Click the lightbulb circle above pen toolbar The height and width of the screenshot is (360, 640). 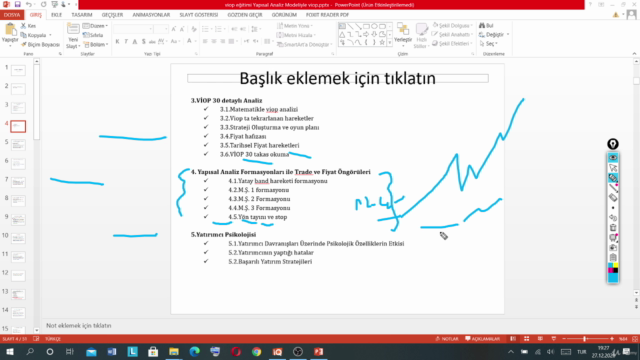pyautogui.click(x=613, y=144)
